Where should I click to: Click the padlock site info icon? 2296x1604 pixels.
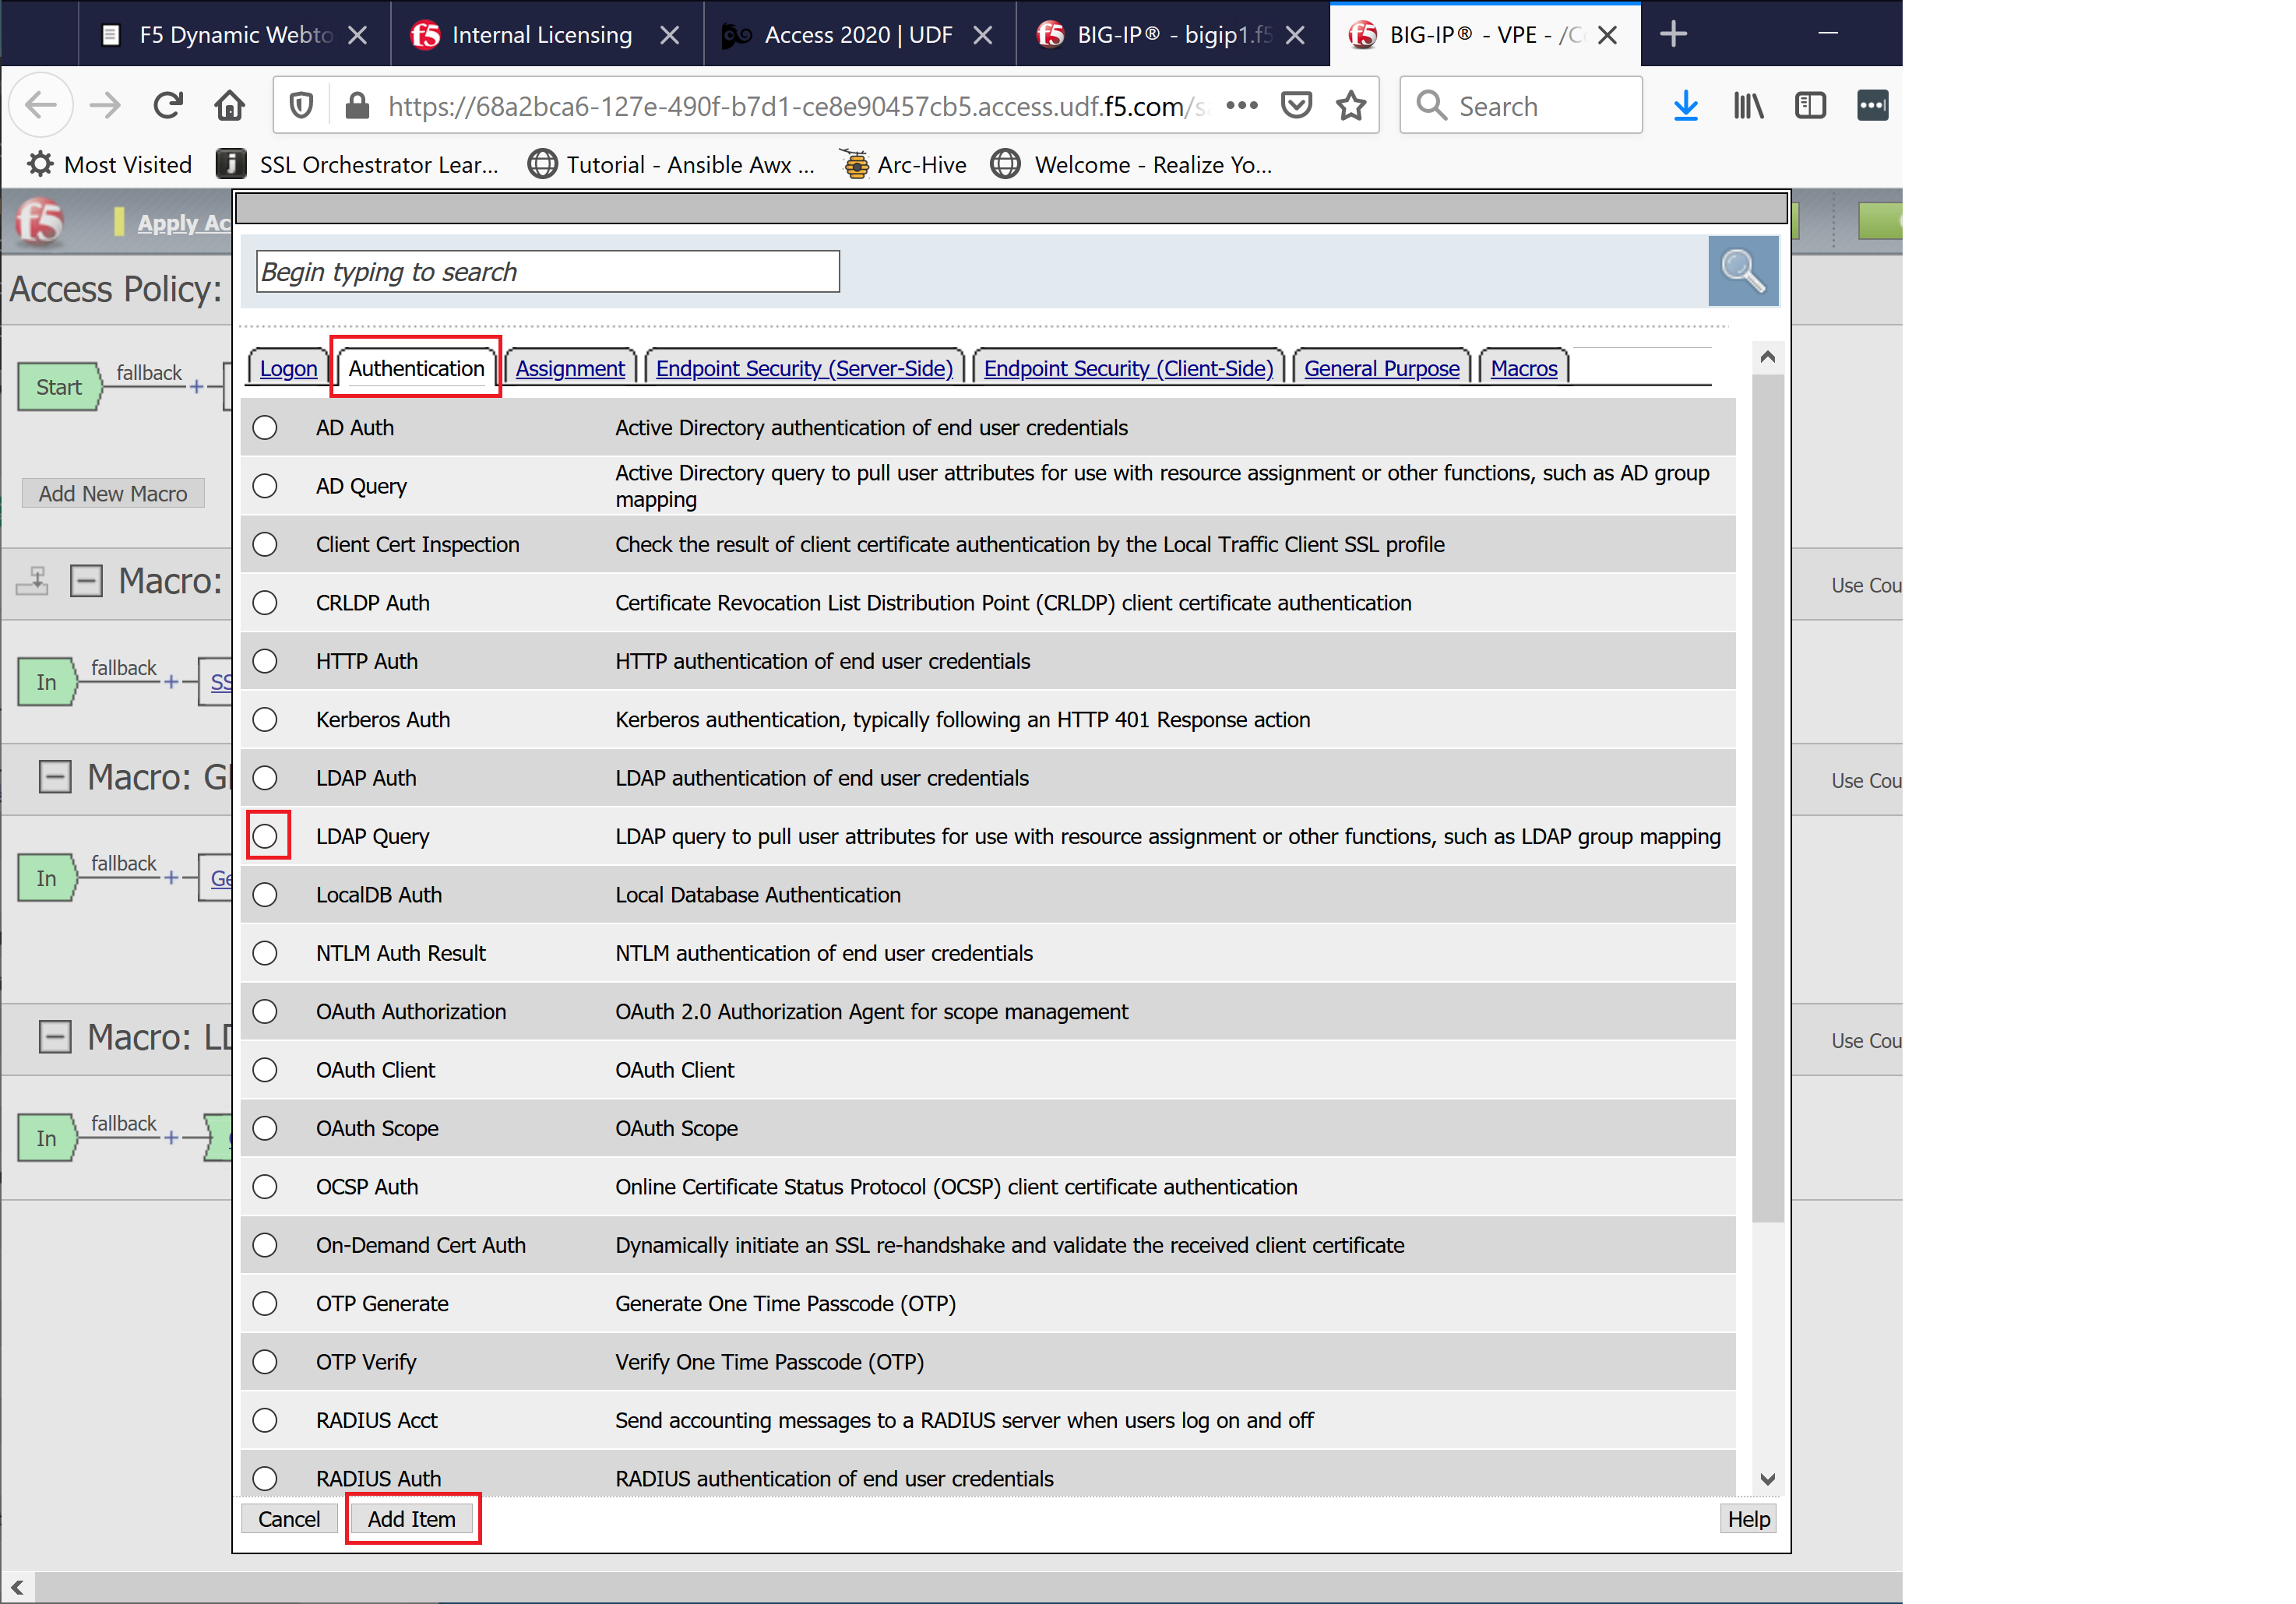click(x=357, y=105)
